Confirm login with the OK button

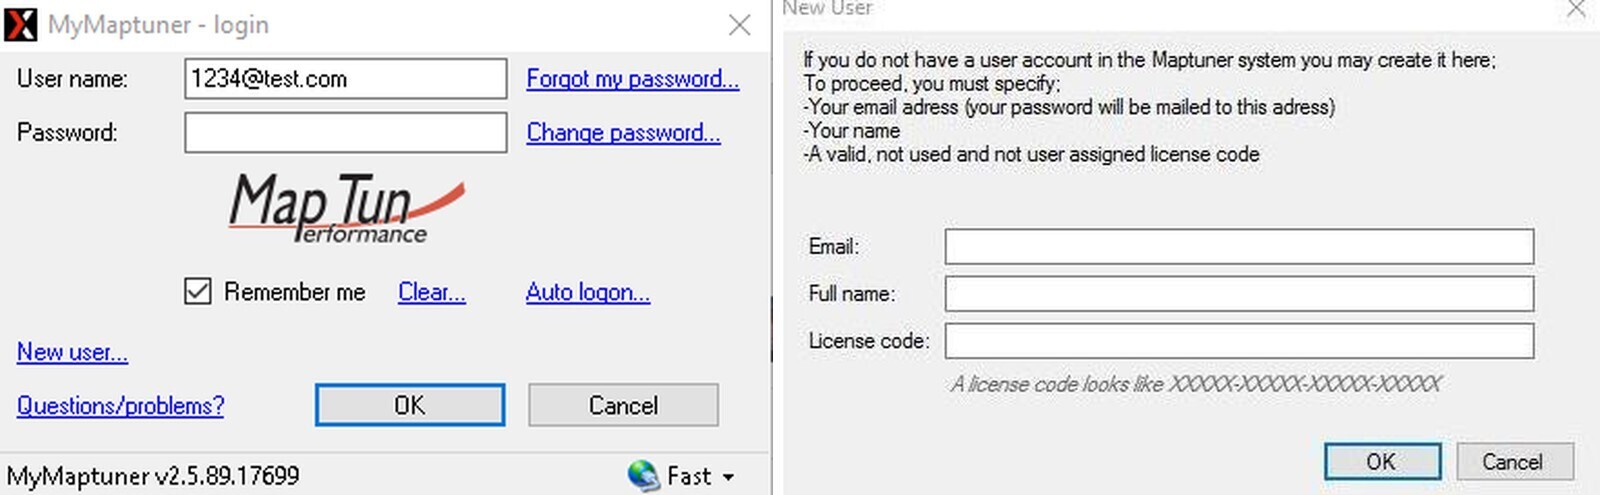(410, 405)
